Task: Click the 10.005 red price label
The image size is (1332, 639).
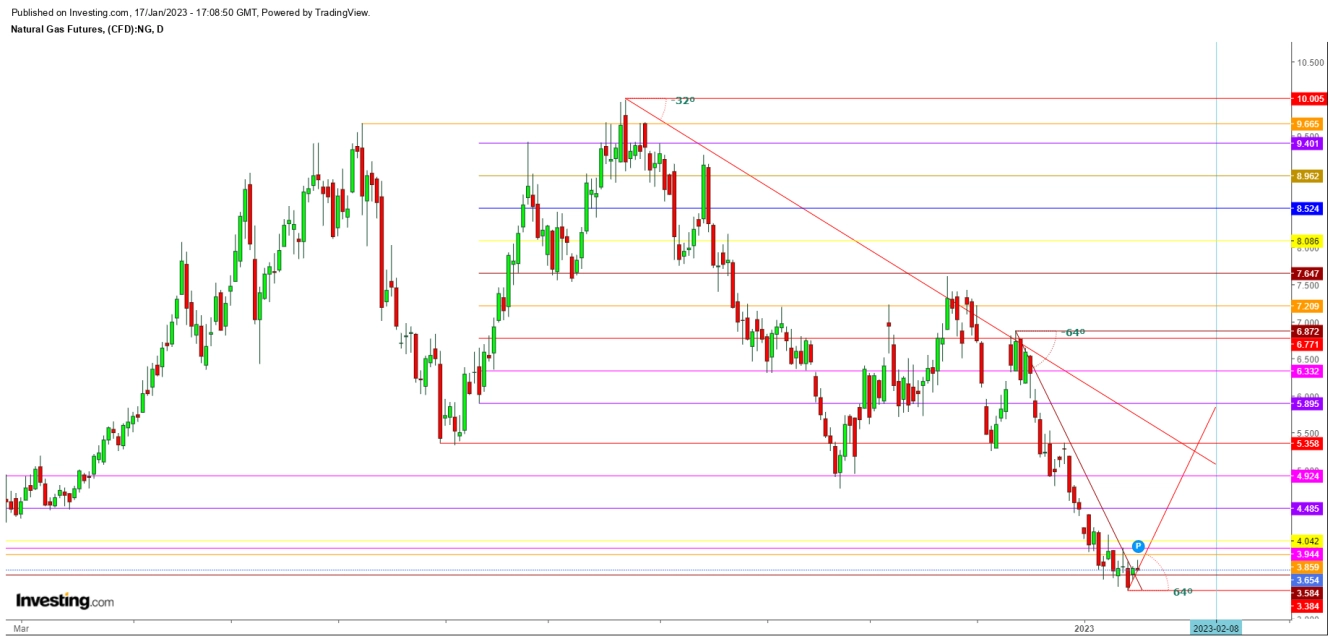Action: 1309,99
